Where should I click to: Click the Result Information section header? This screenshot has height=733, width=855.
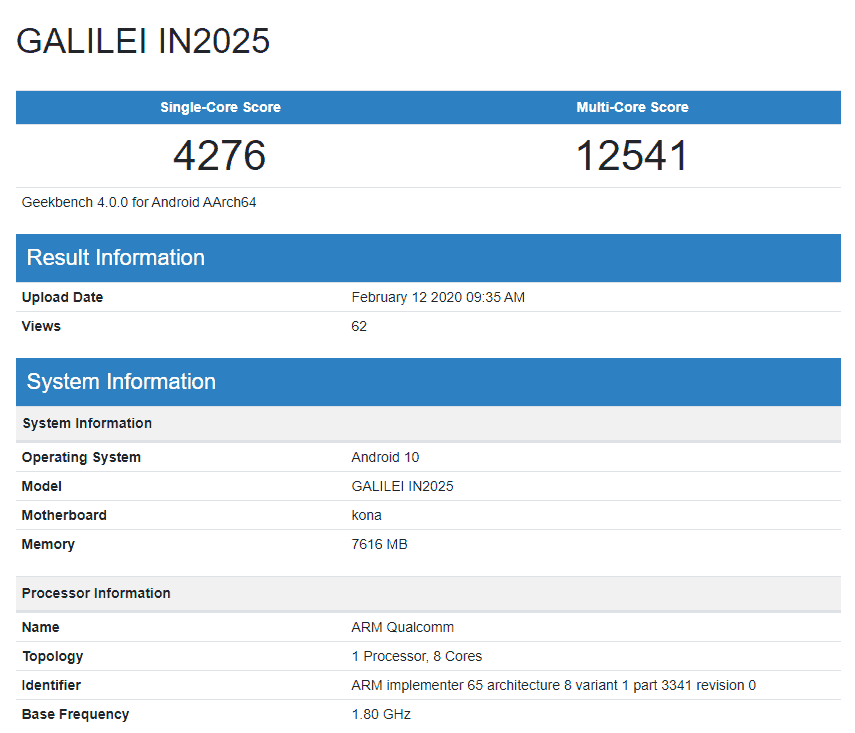pos(116,257)
